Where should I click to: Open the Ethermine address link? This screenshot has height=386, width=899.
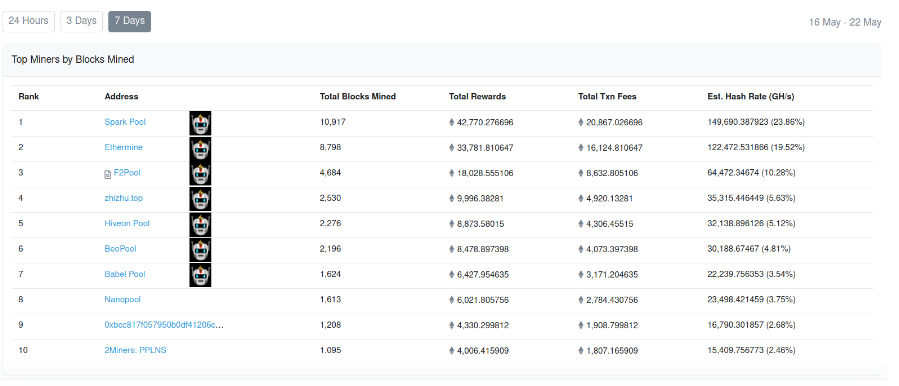pyautogui.click(x=123, y=147)
